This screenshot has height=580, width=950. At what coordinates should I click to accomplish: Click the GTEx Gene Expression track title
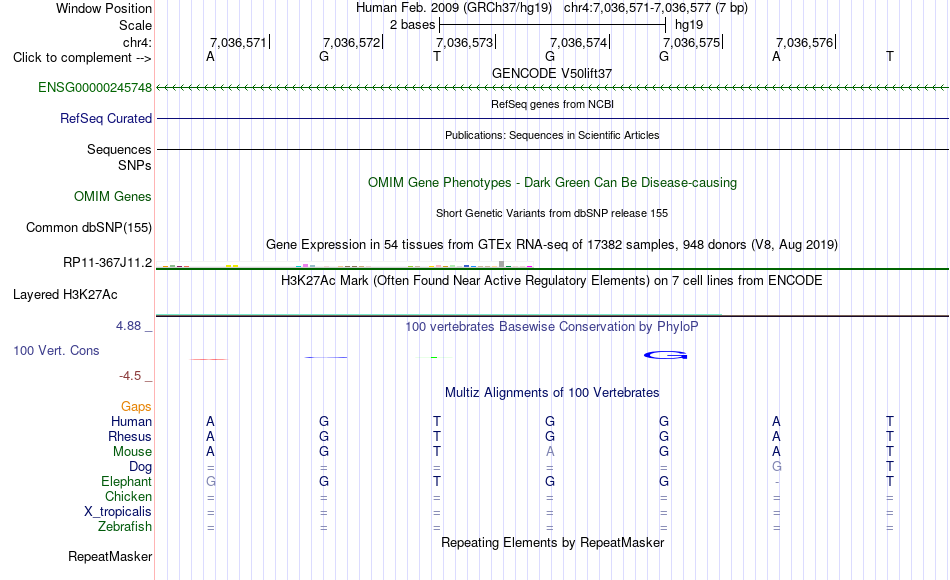tap(552, 245)
